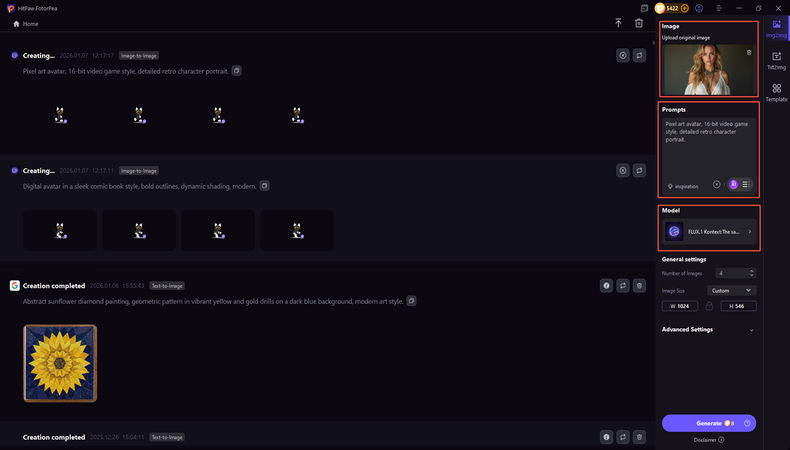Image resolution: width=790 pixels, height=450 pixels.
Task: Click the trash icon in top toolbar
Action: (x=639, y=23)
